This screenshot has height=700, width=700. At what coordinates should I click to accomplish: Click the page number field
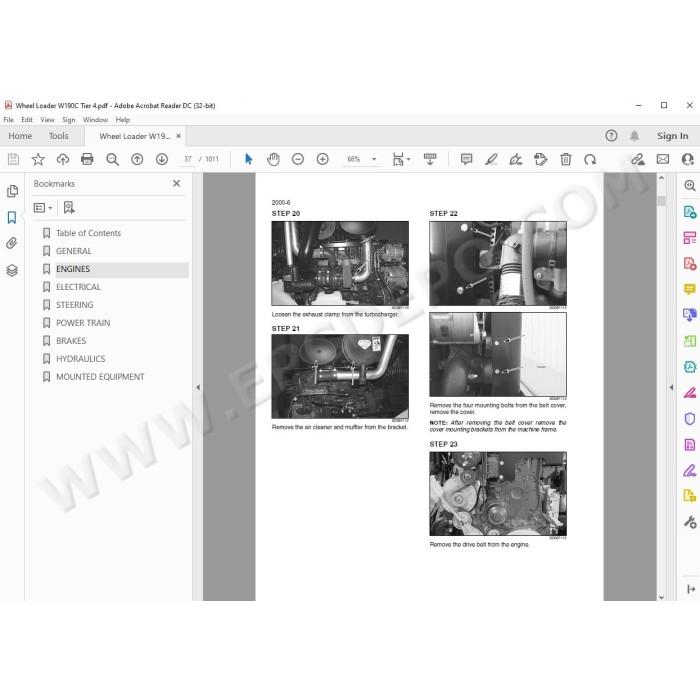(188, 159)
